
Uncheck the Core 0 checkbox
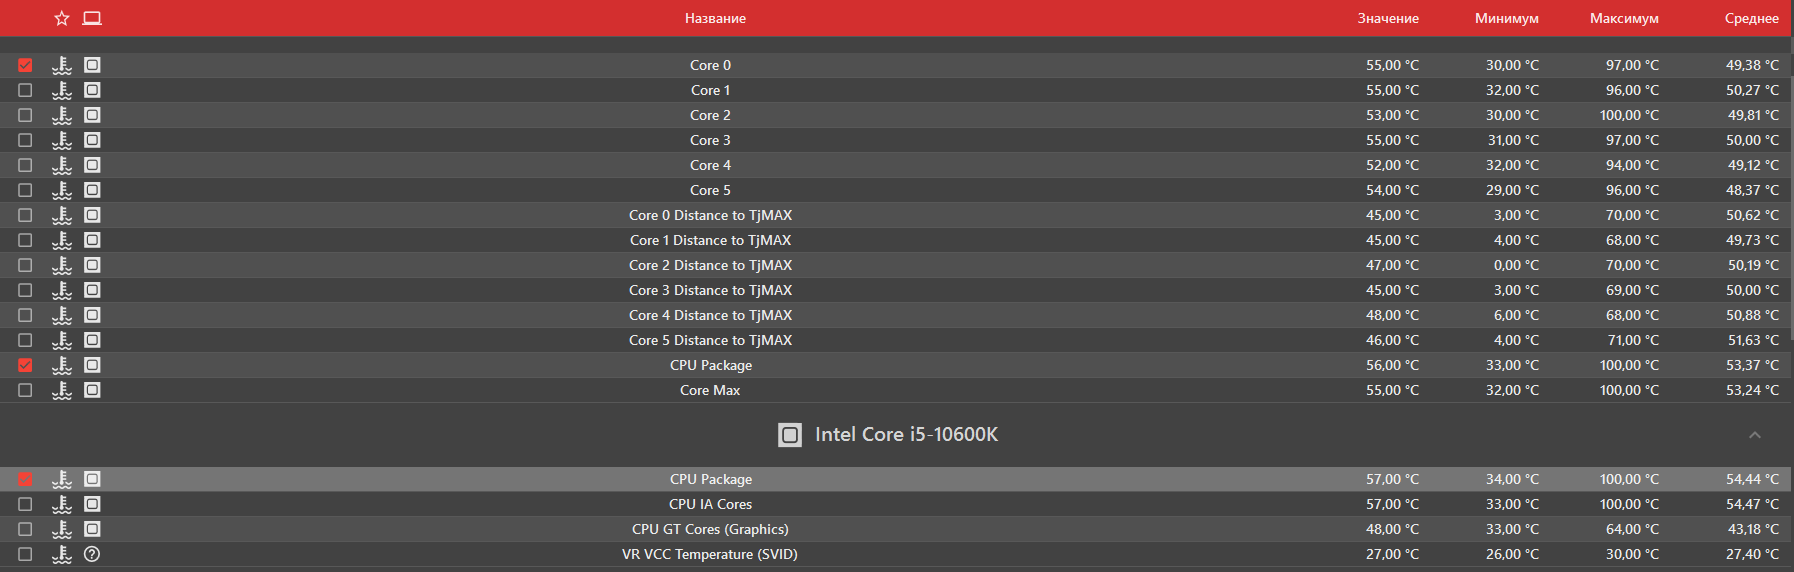25,65
